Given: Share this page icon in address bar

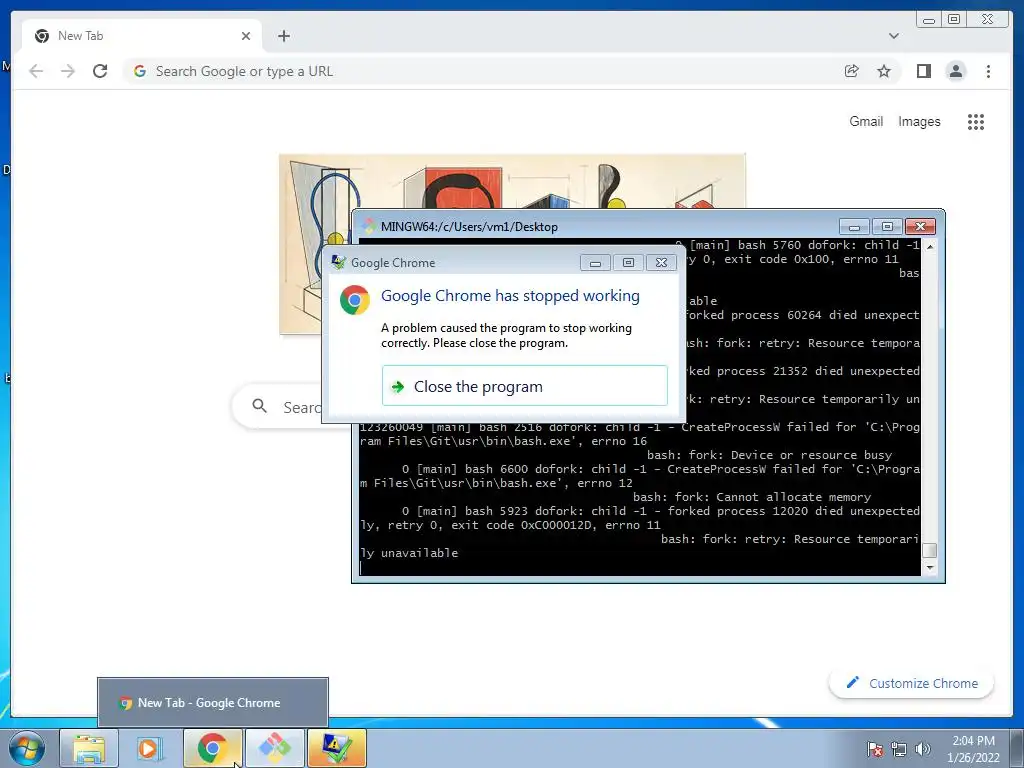Looking at the screenshot, I should (852, 71).
